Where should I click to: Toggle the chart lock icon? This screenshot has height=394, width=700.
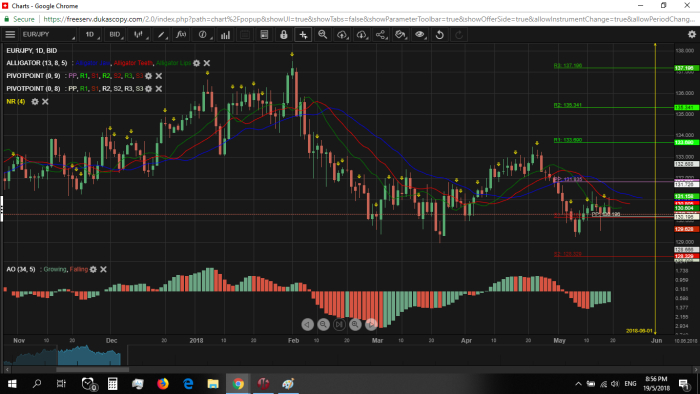click(283, 34)
